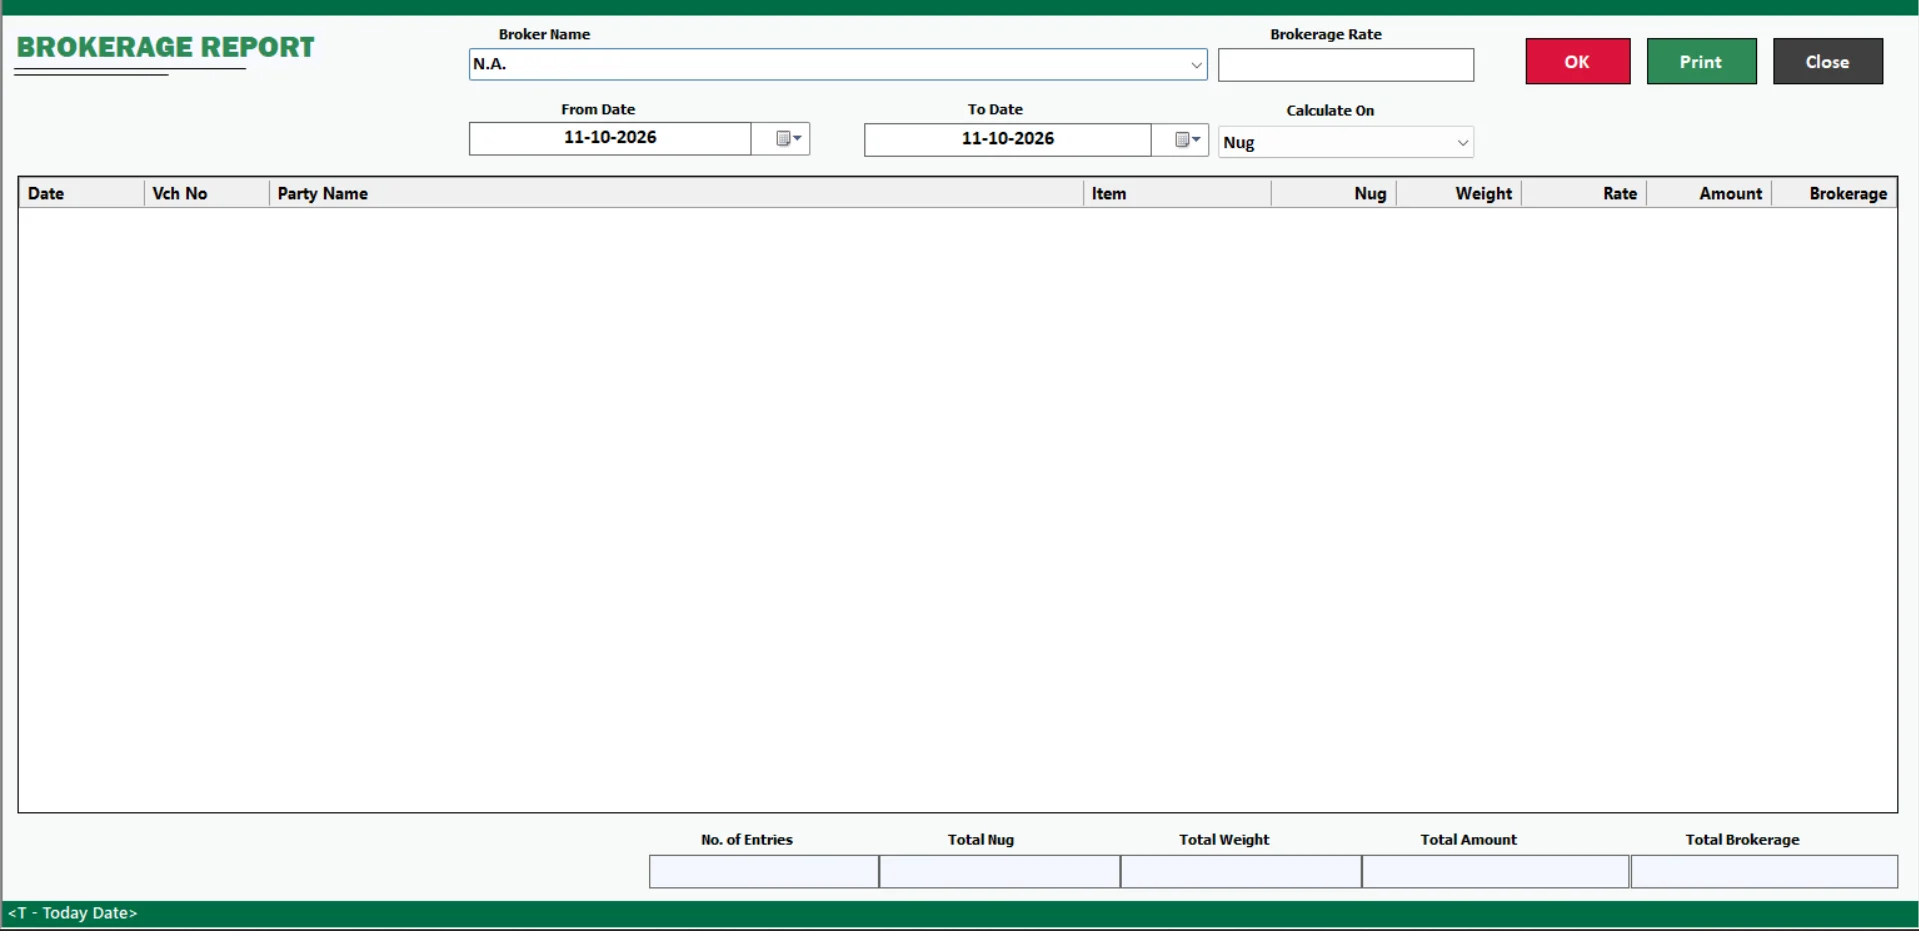Click the Brokerage Rate input field

(1345, 65)
